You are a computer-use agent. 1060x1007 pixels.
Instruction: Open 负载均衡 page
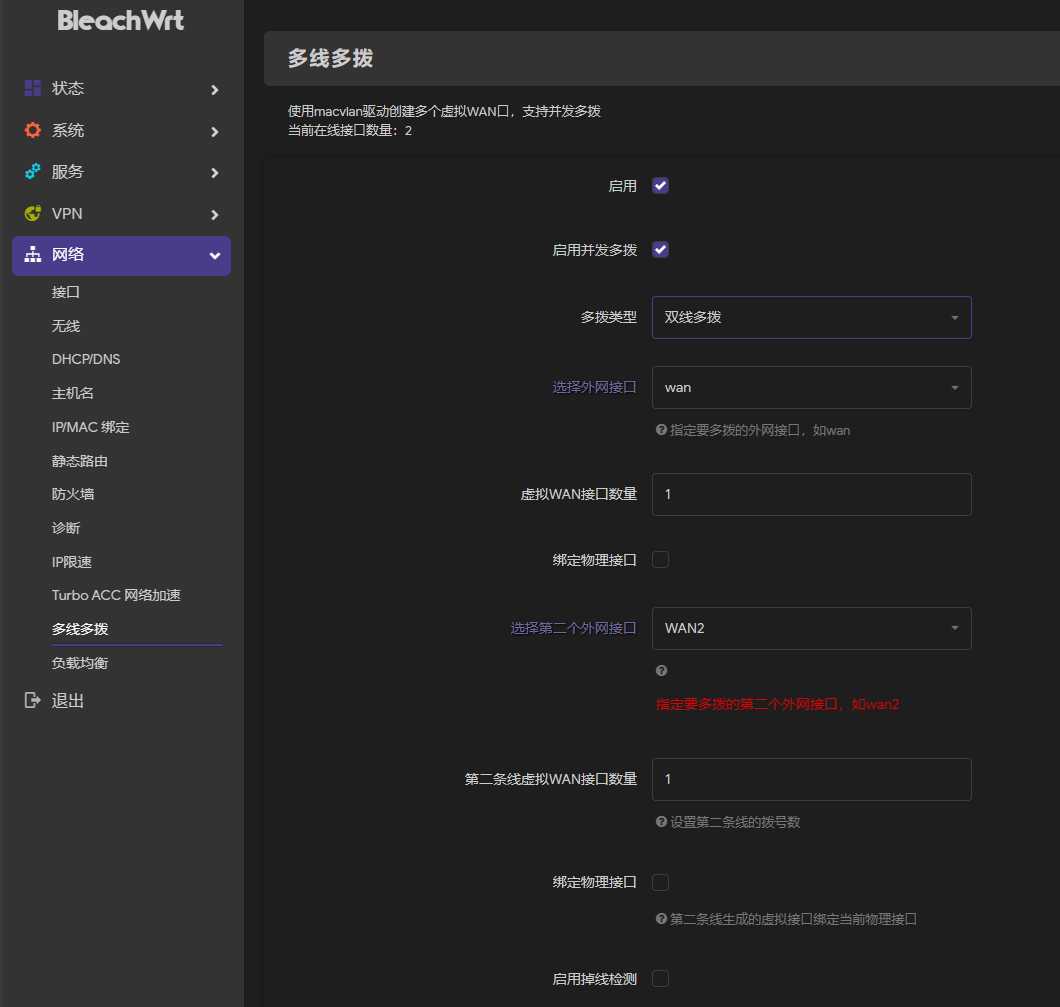pos(80,663)
